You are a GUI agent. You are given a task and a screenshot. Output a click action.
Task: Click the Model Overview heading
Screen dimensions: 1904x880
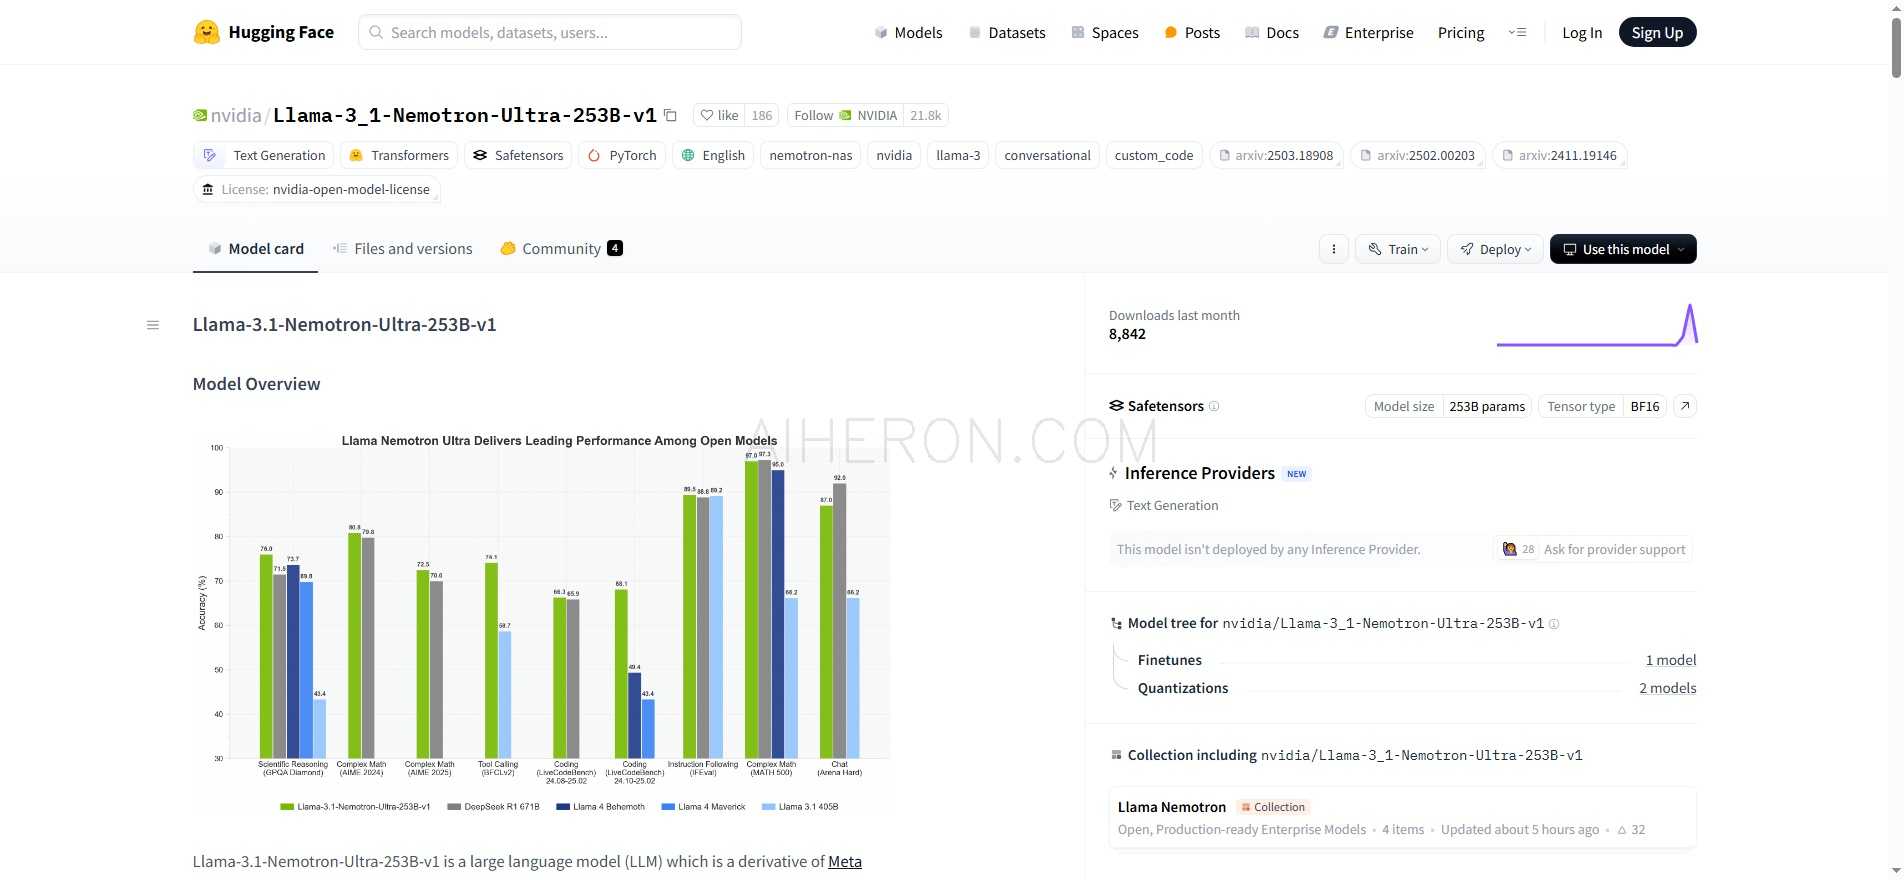pyautogui.click(x=257, y=384)
